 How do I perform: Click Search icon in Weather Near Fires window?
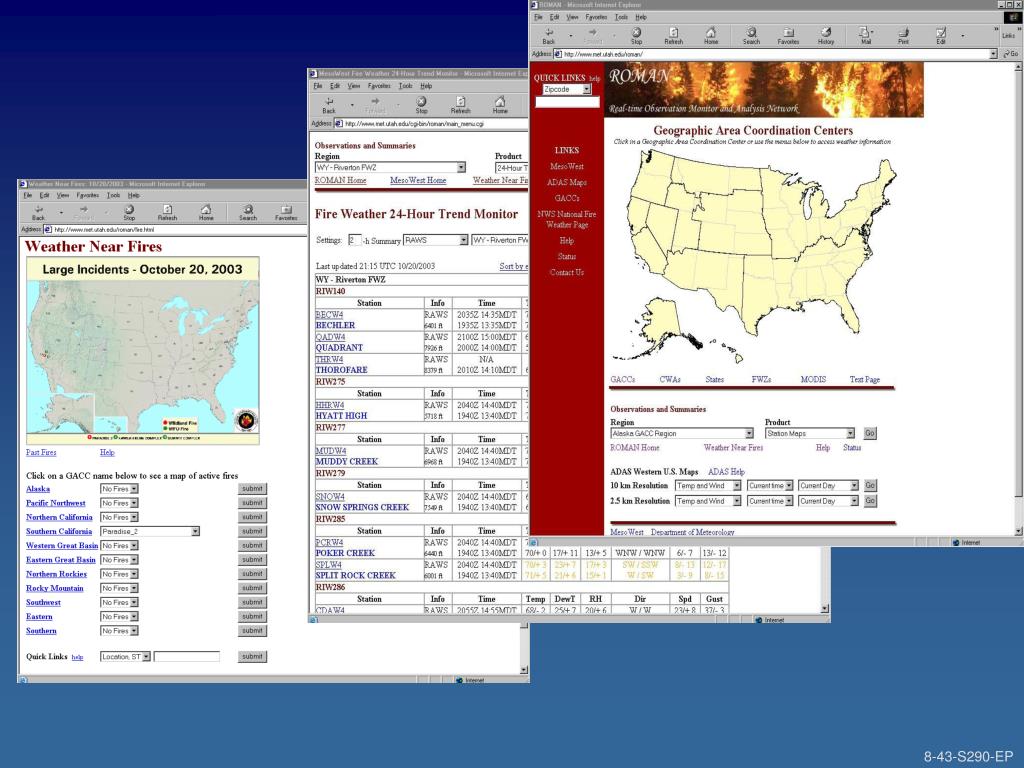pyautogui.click(x=248, y=210)
